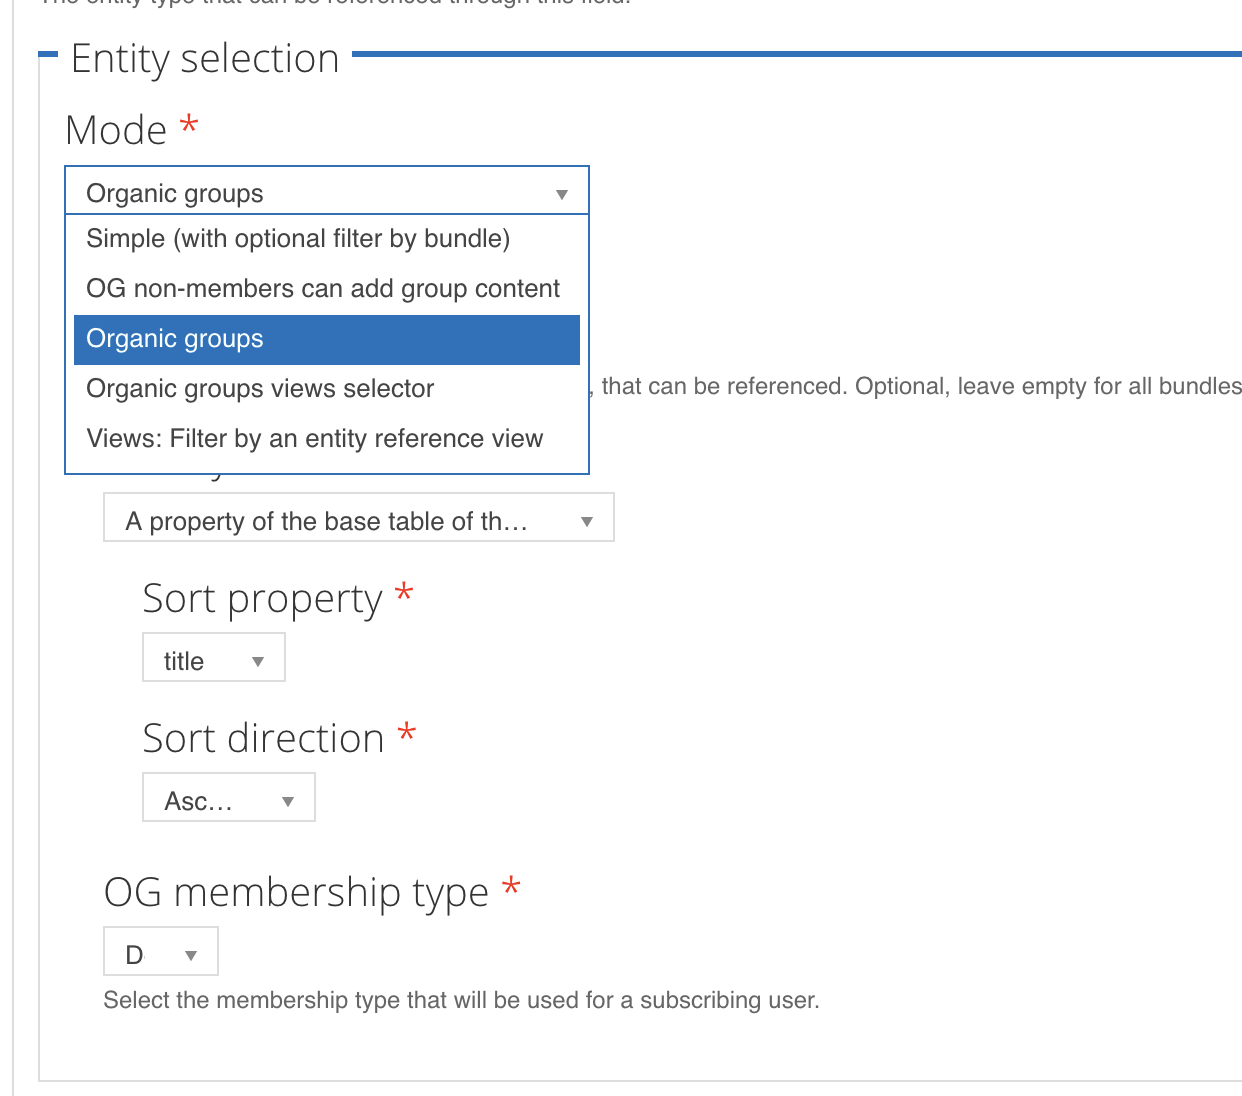The image size is (1242, 1096).
Task: Click the Mode dropdown arrow
Action: 562,194
